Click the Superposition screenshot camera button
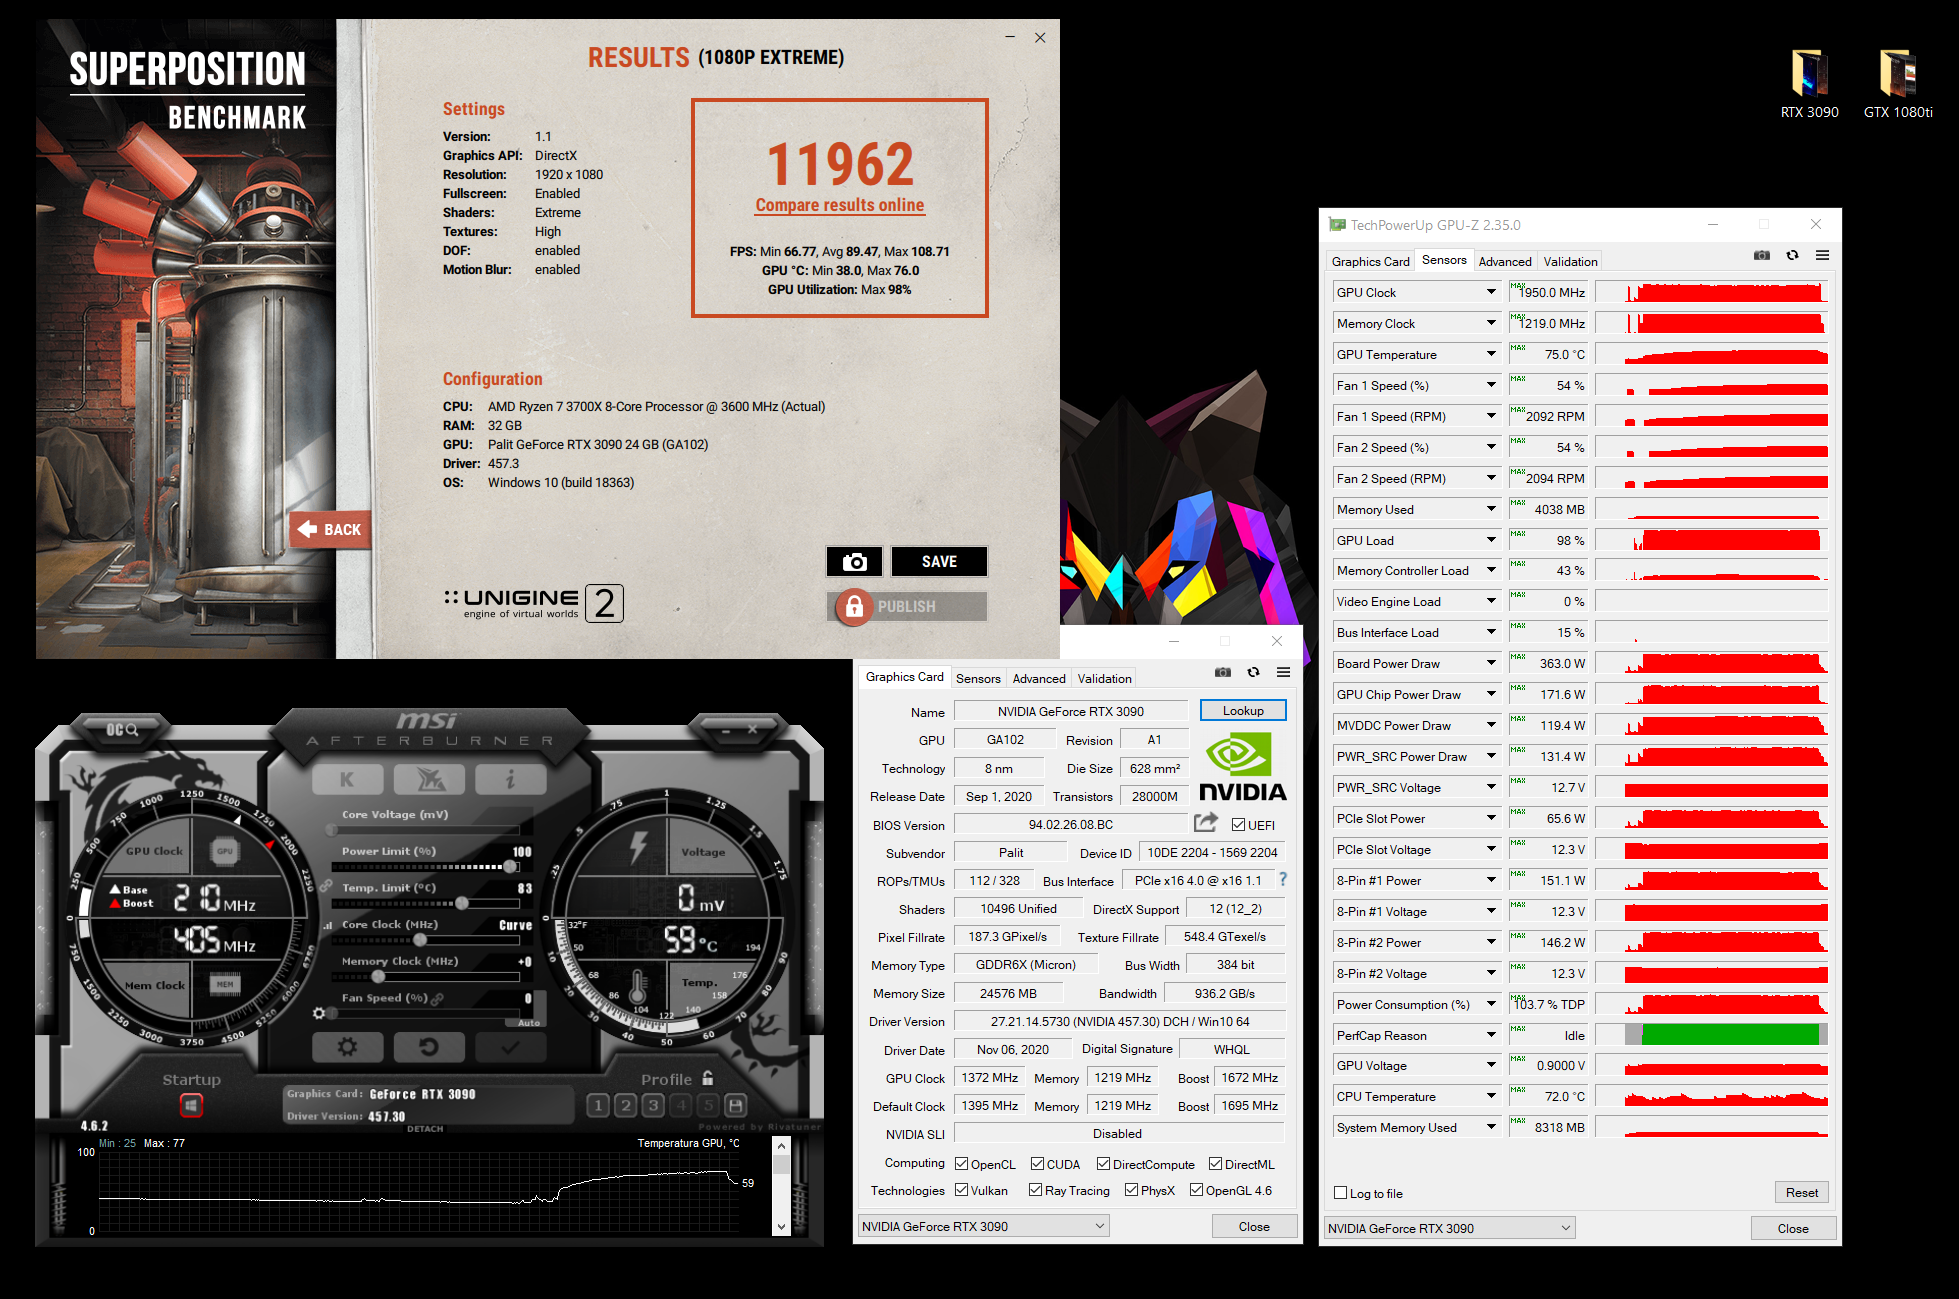This screenshot has height=1299, width=1959. [x=854, y=562]
